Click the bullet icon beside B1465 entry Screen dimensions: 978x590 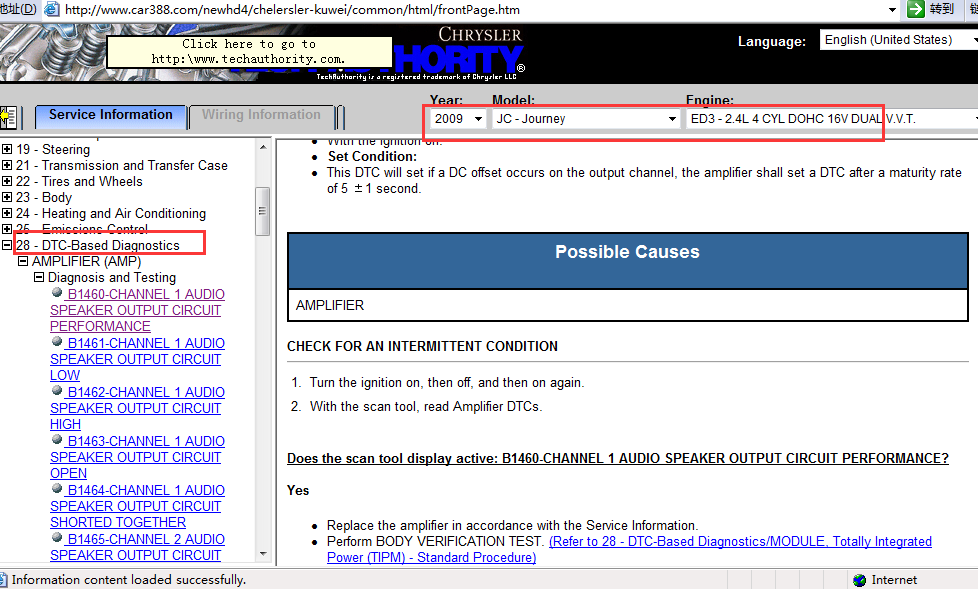pyautogui.click(x=57, y=538)
